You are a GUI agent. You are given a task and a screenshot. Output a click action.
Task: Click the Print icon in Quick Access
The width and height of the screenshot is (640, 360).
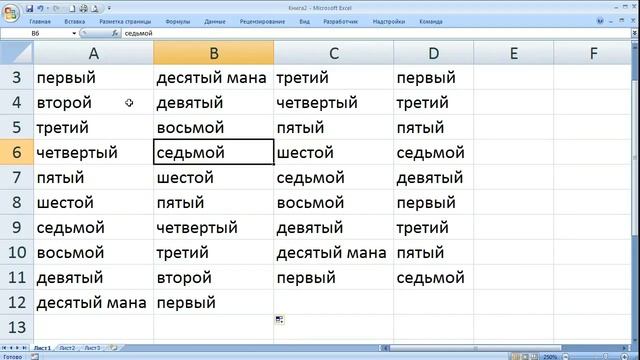click(84, 8)
